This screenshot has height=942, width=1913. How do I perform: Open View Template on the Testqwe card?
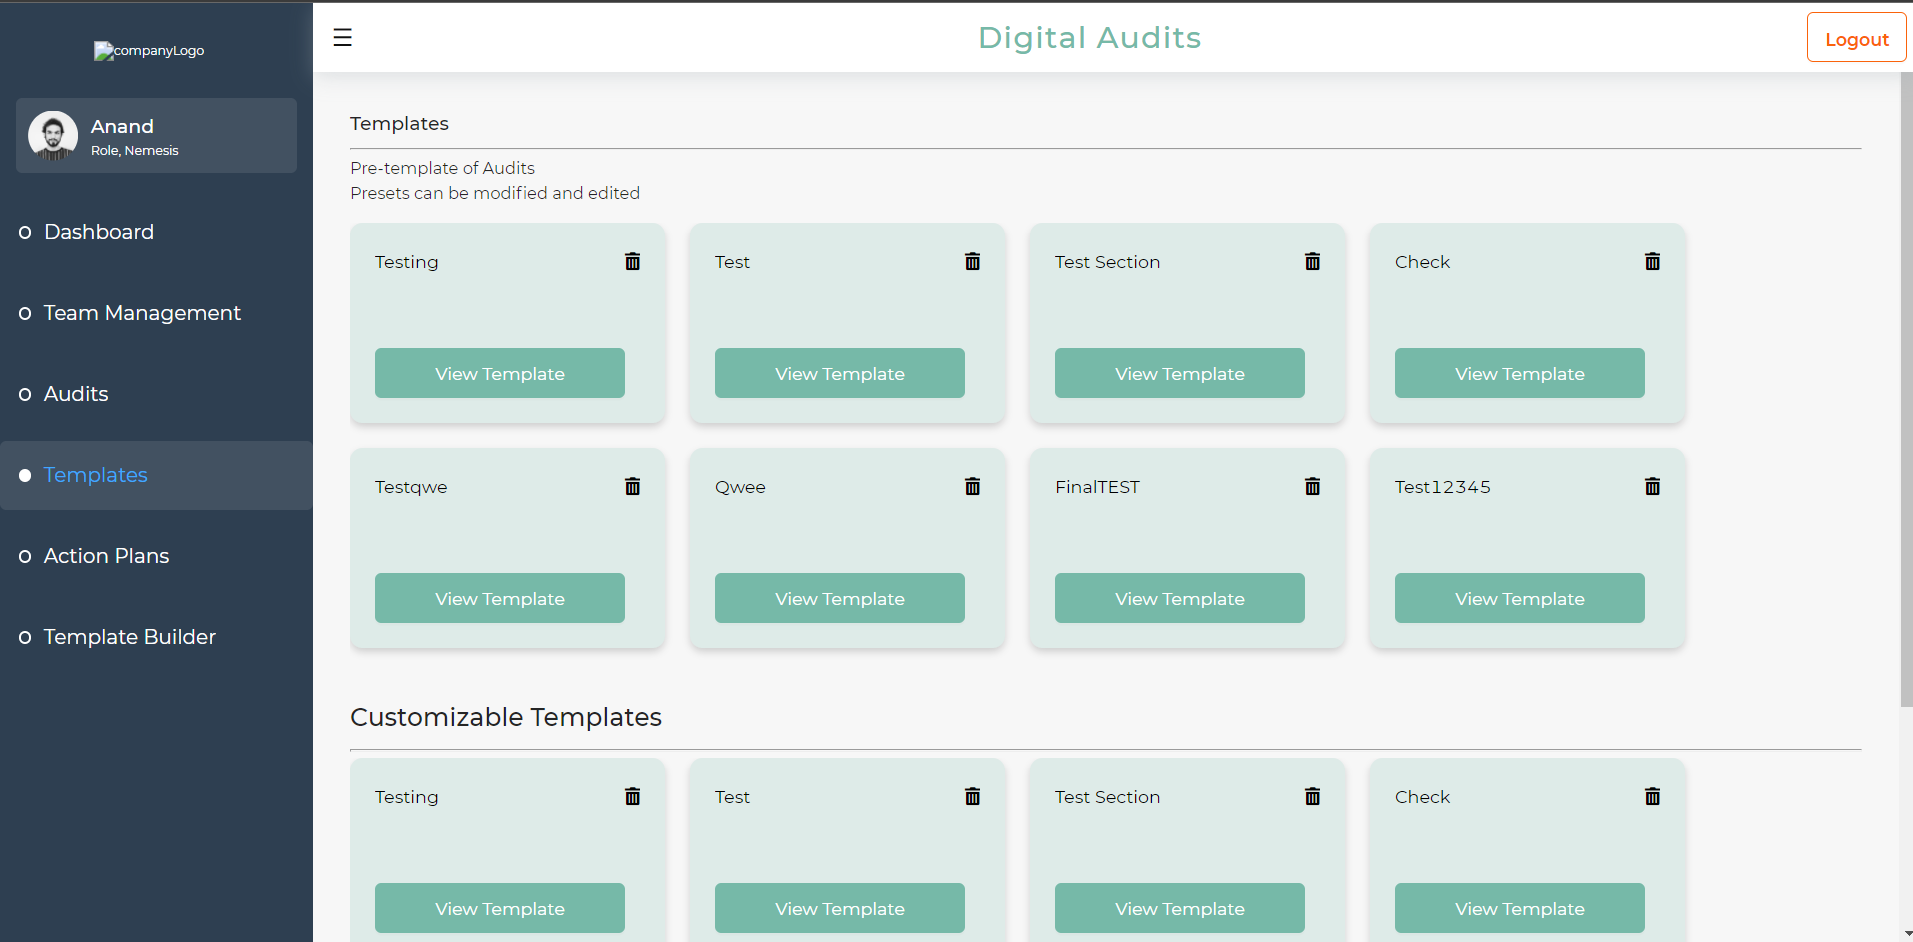click(x=500, y=598)
